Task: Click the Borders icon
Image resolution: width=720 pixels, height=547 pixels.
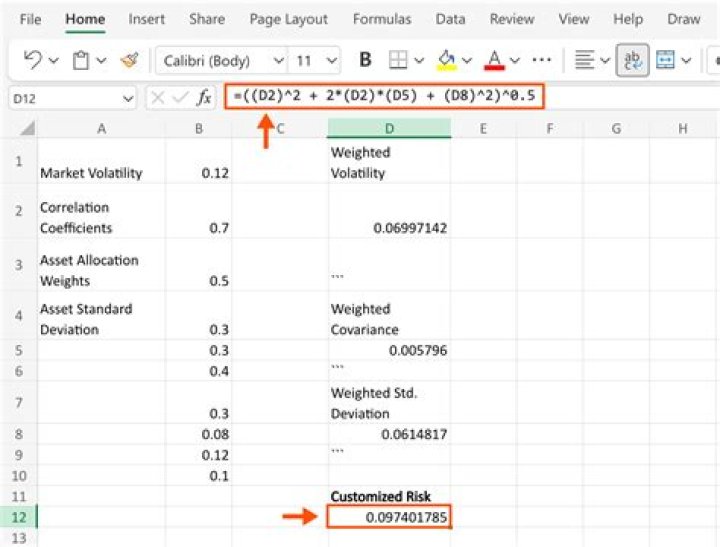Action: (x=398, y=61)
